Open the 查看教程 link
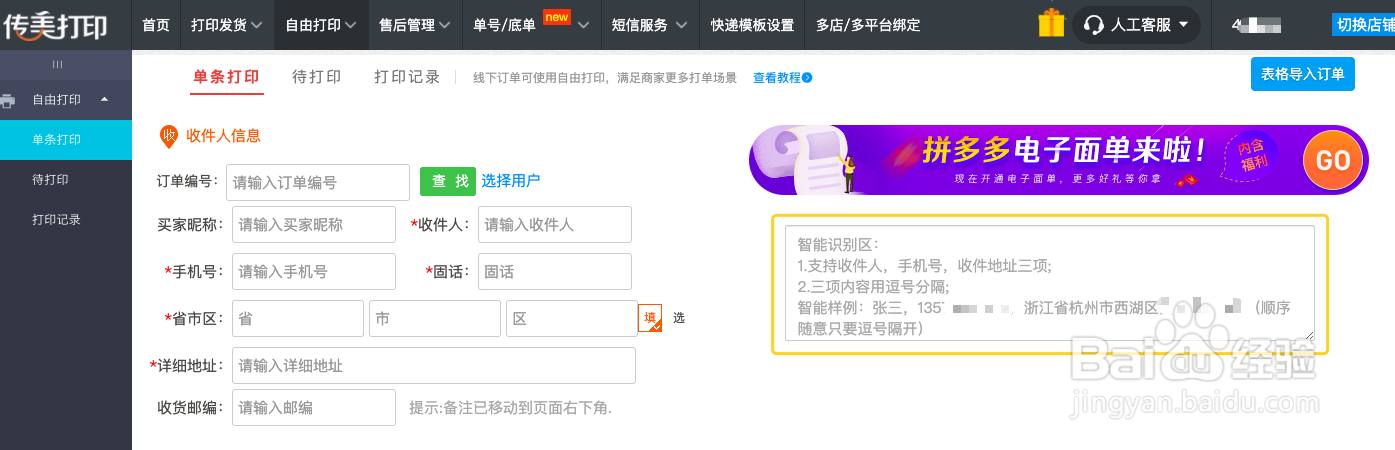The height and width of the screenshot is (450, 1395). (782, 78)
